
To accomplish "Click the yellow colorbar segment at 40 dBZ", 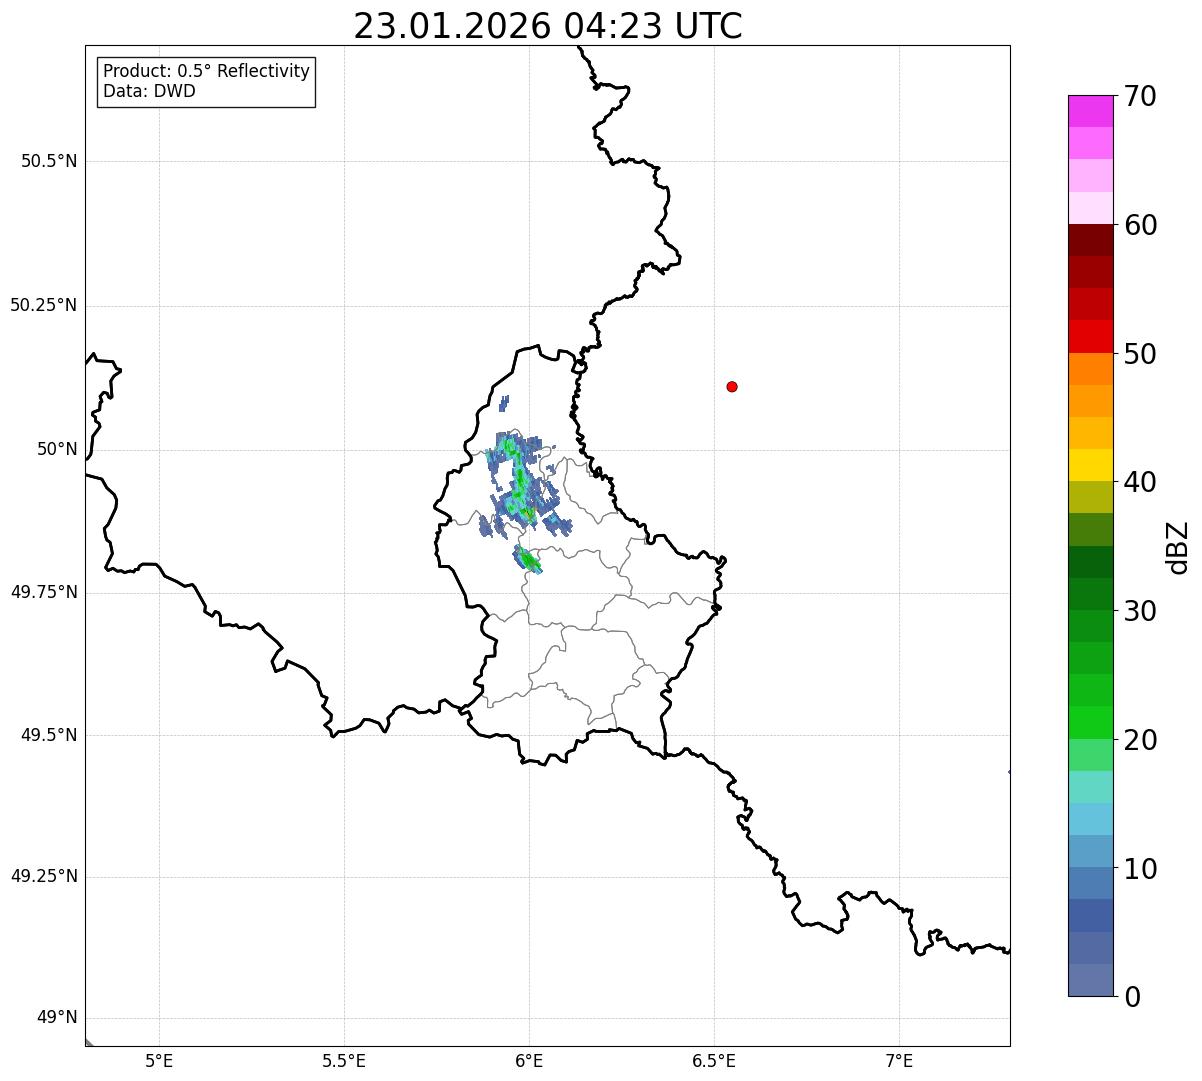I will coord(1090,465).
